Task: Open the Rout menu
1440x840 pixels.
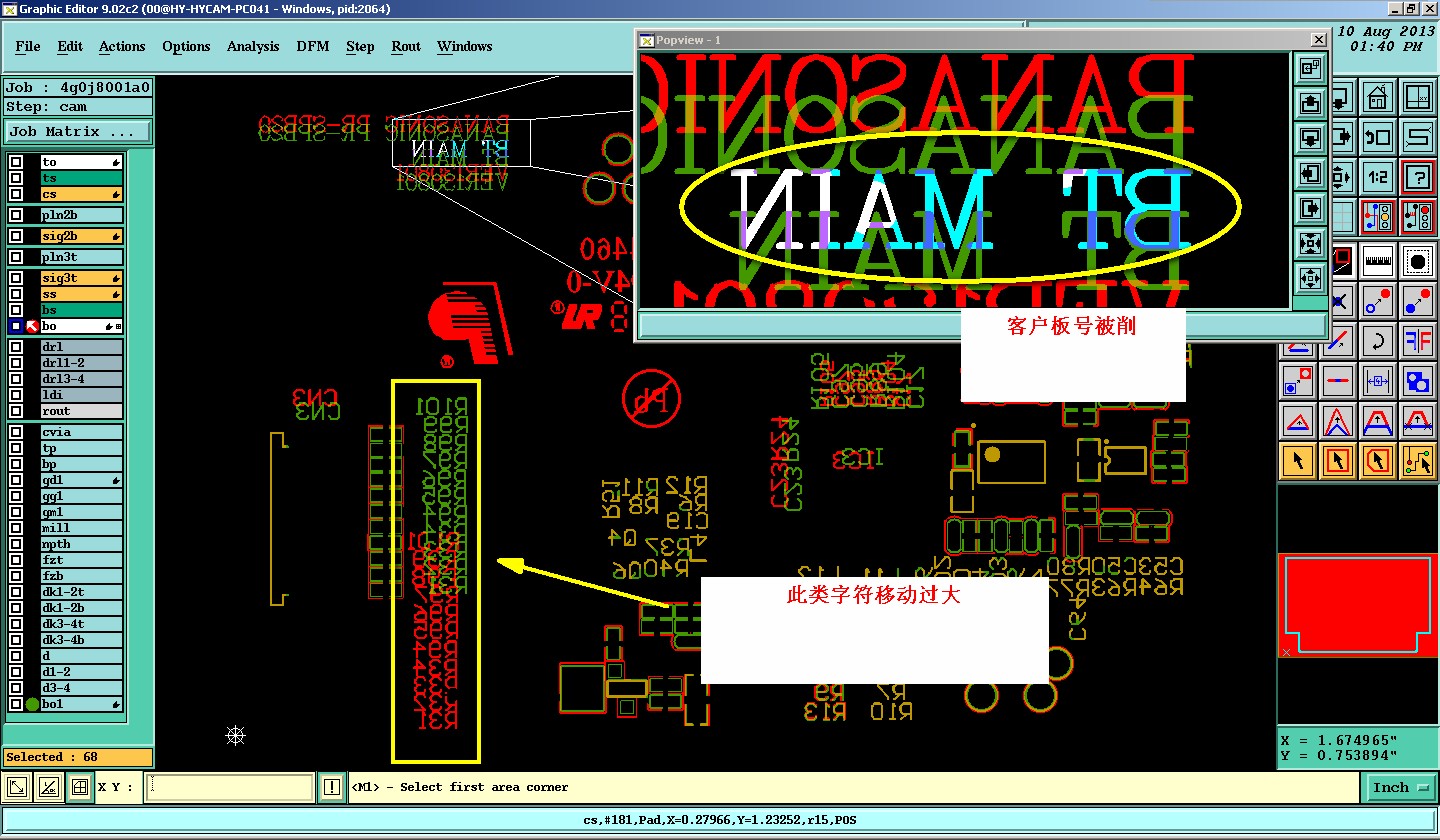Action: tap(406, 46)
